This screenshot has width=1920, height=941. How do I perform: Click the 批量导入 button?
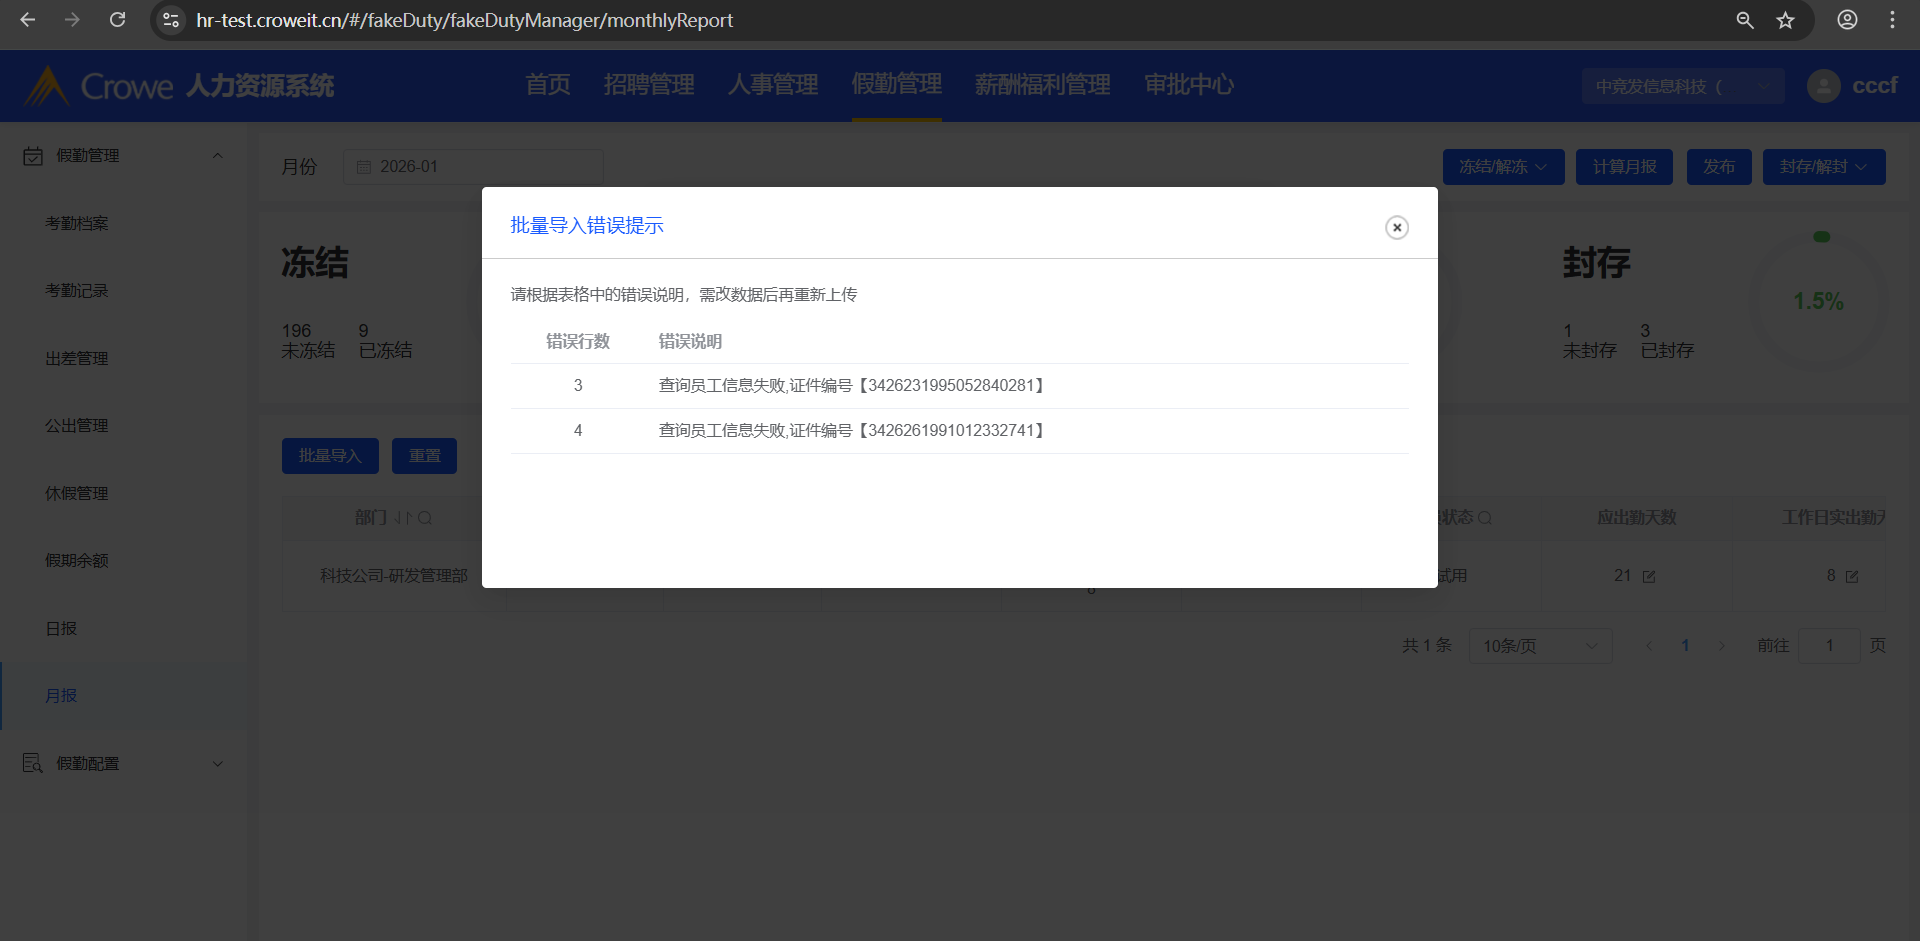(x=330, y=456)
